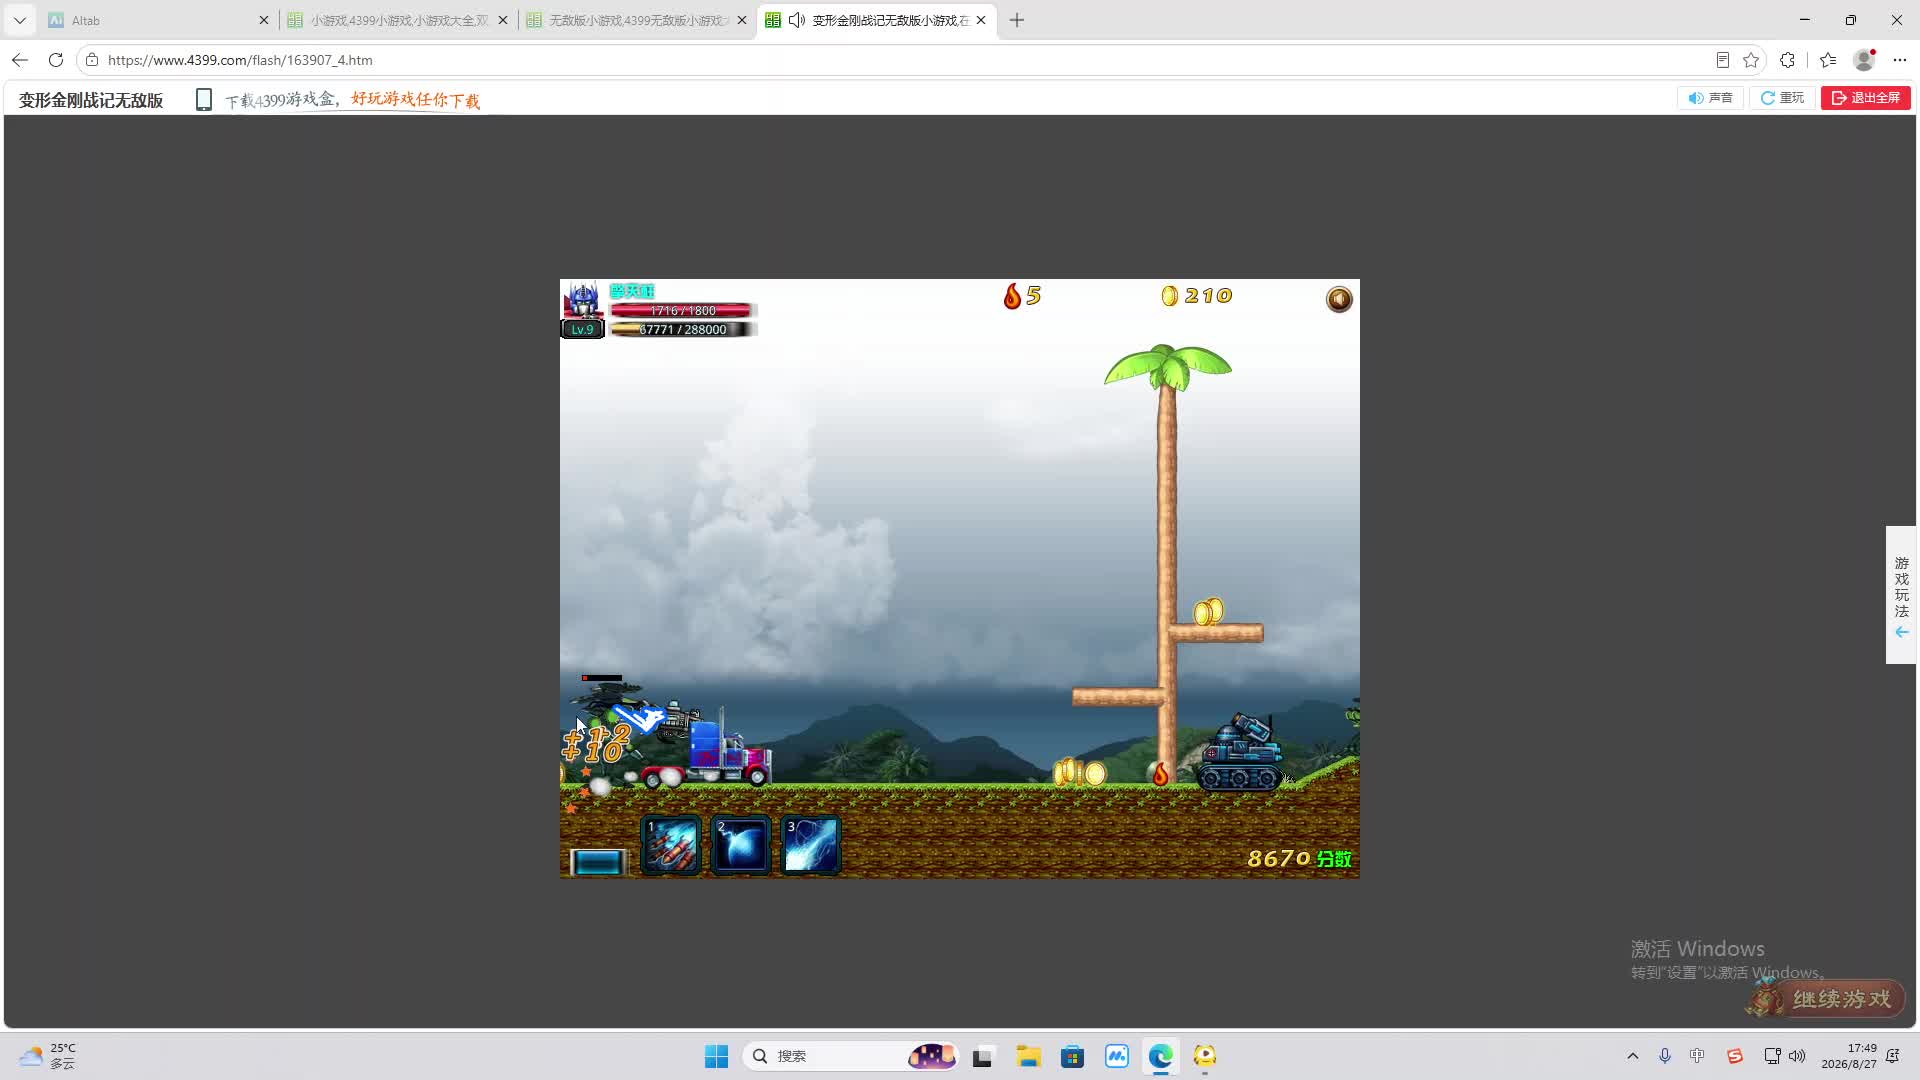Close the Altab tab
Screen dimensions: 1920x1080
point(264,20)
